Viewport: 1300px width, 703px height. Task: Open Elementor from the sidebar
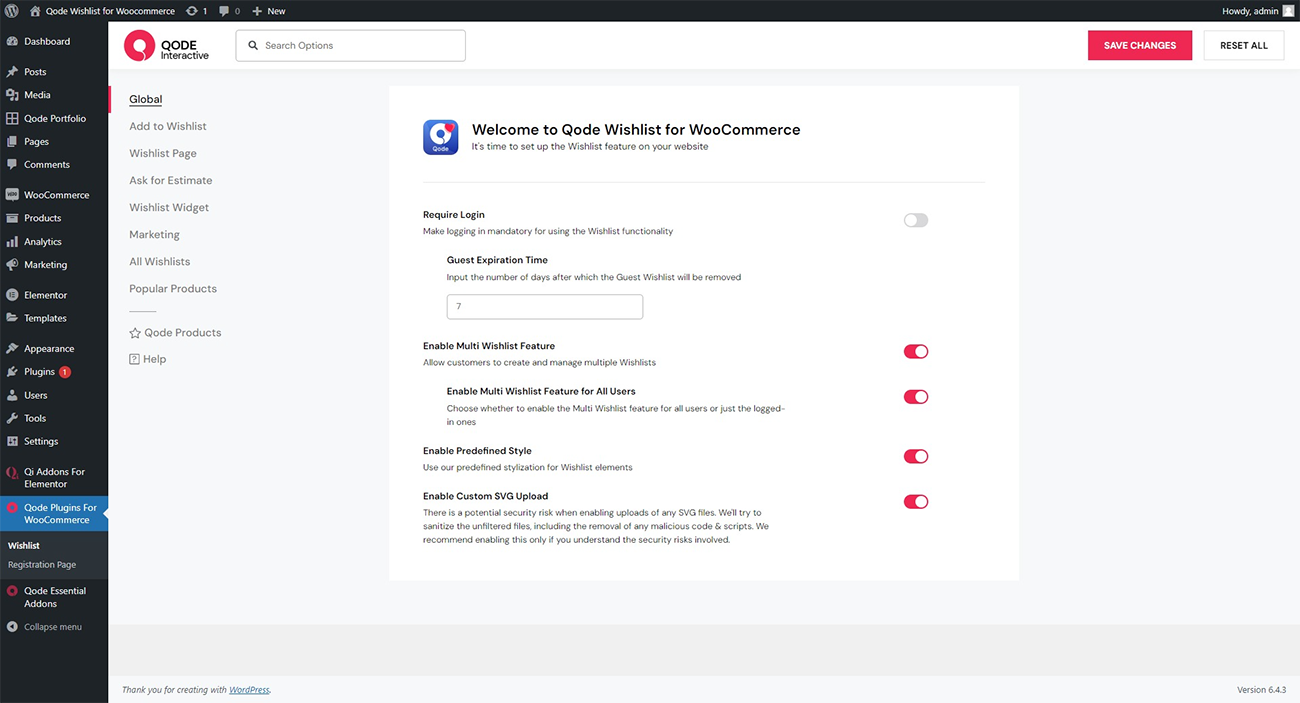pos(46,295)
